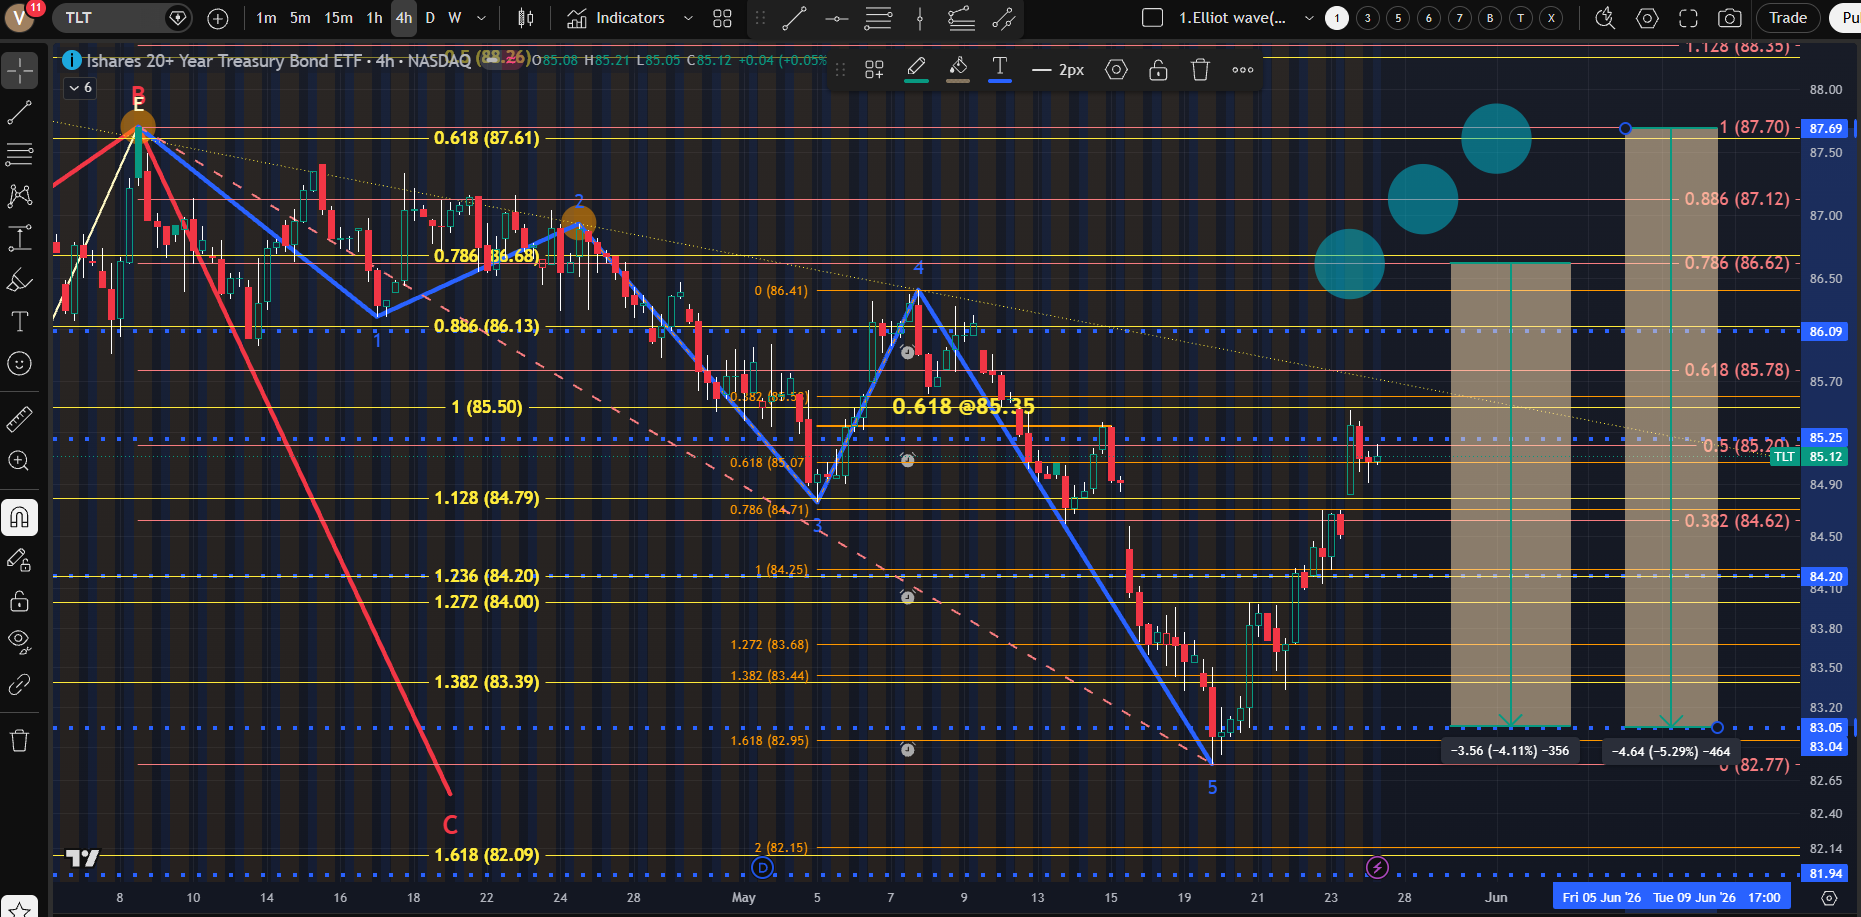This screenshot has height=917, width=1861.
Task: Switch to the 15m timeframe
Action: point(338,18)
